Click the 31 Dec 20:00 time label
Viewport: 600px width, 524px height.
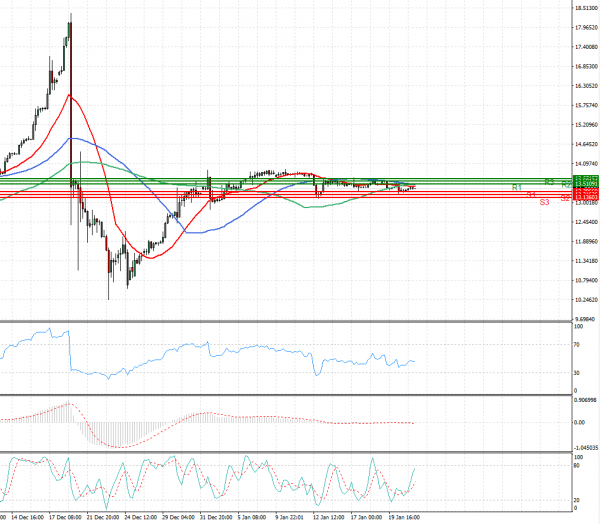click(216, 517)
